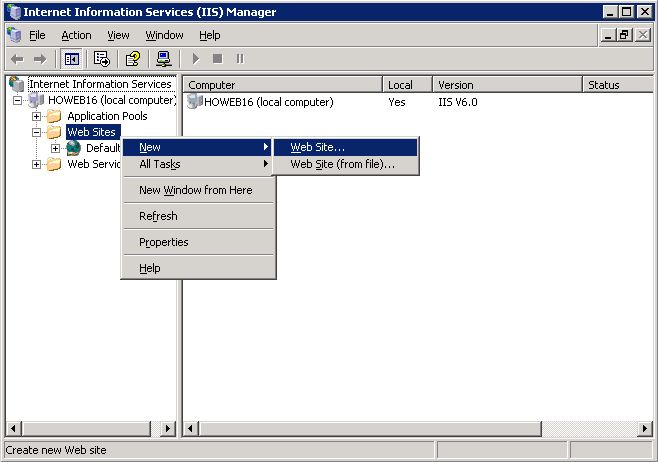Screen dimensions: 658x462
Task: Maximize the IIS Manager window
Action: pyautogui.click(x=627, y=12)
